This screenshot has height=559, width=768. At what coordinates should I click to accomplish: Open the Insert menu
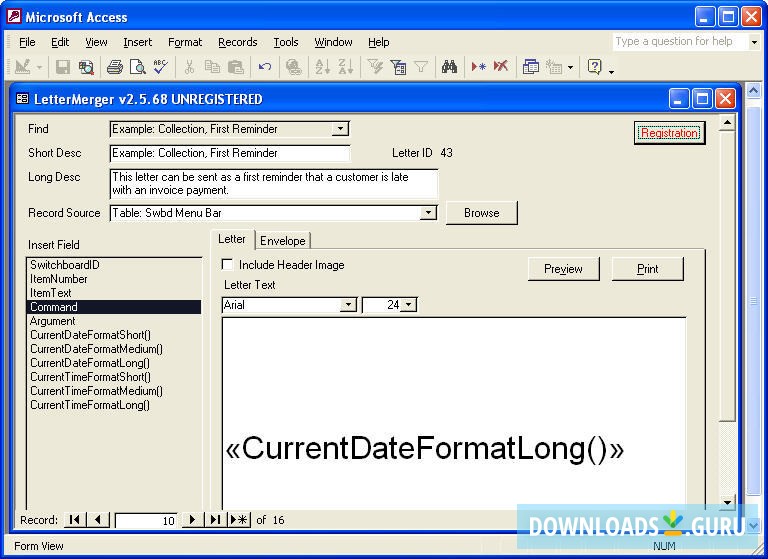coord(138,42)
